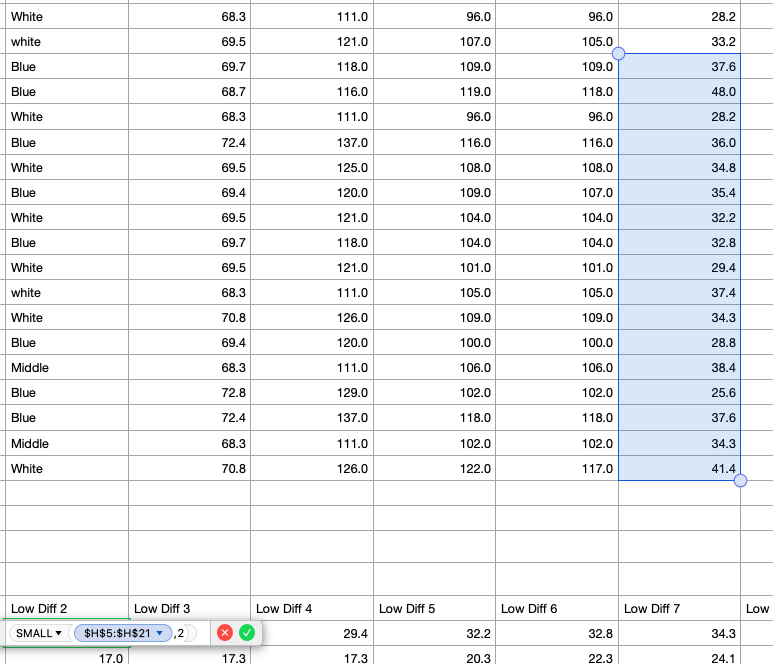Click the cell showing 48.0

(679, 92)
